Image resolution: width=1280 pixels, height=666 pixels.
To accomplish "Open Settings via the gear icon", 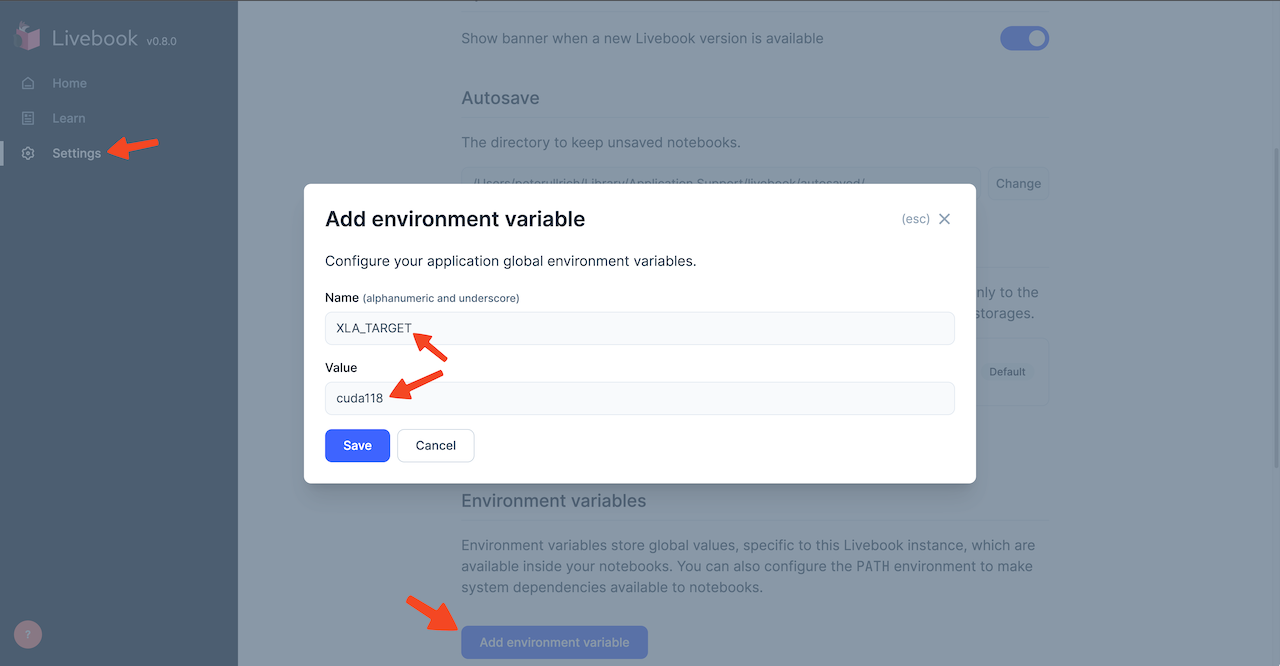I will (x=28, y=153).
